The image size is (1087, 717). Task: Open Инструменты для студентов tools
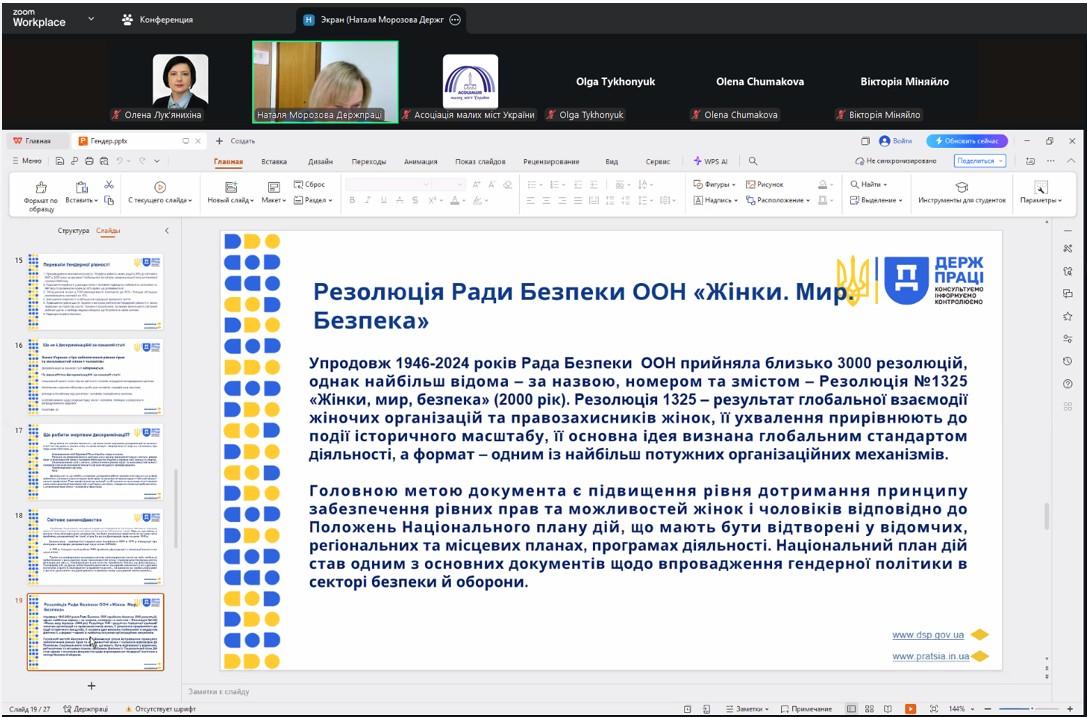[x=961, y=192]
